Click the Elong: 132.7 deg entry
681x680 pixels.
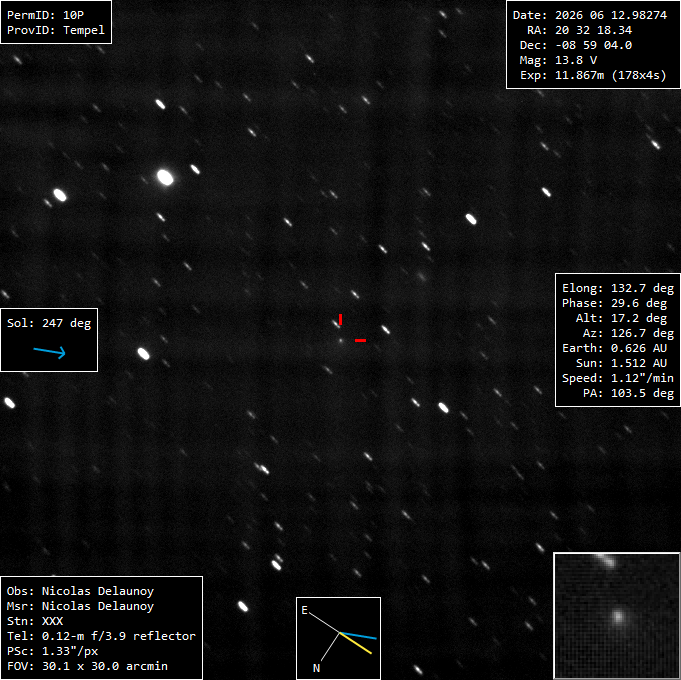pyautogui.click(x=618, y=288)
